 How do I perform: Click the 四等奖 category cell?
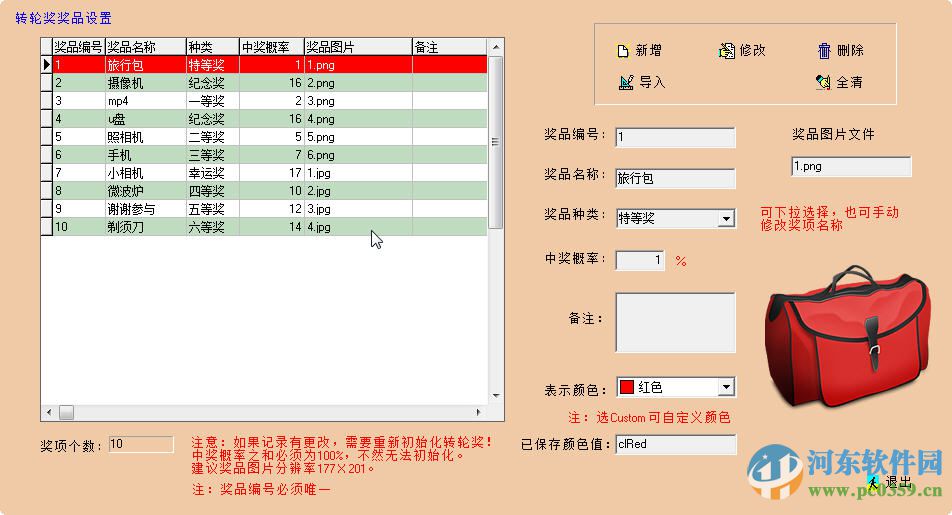[x=212, y=191]
